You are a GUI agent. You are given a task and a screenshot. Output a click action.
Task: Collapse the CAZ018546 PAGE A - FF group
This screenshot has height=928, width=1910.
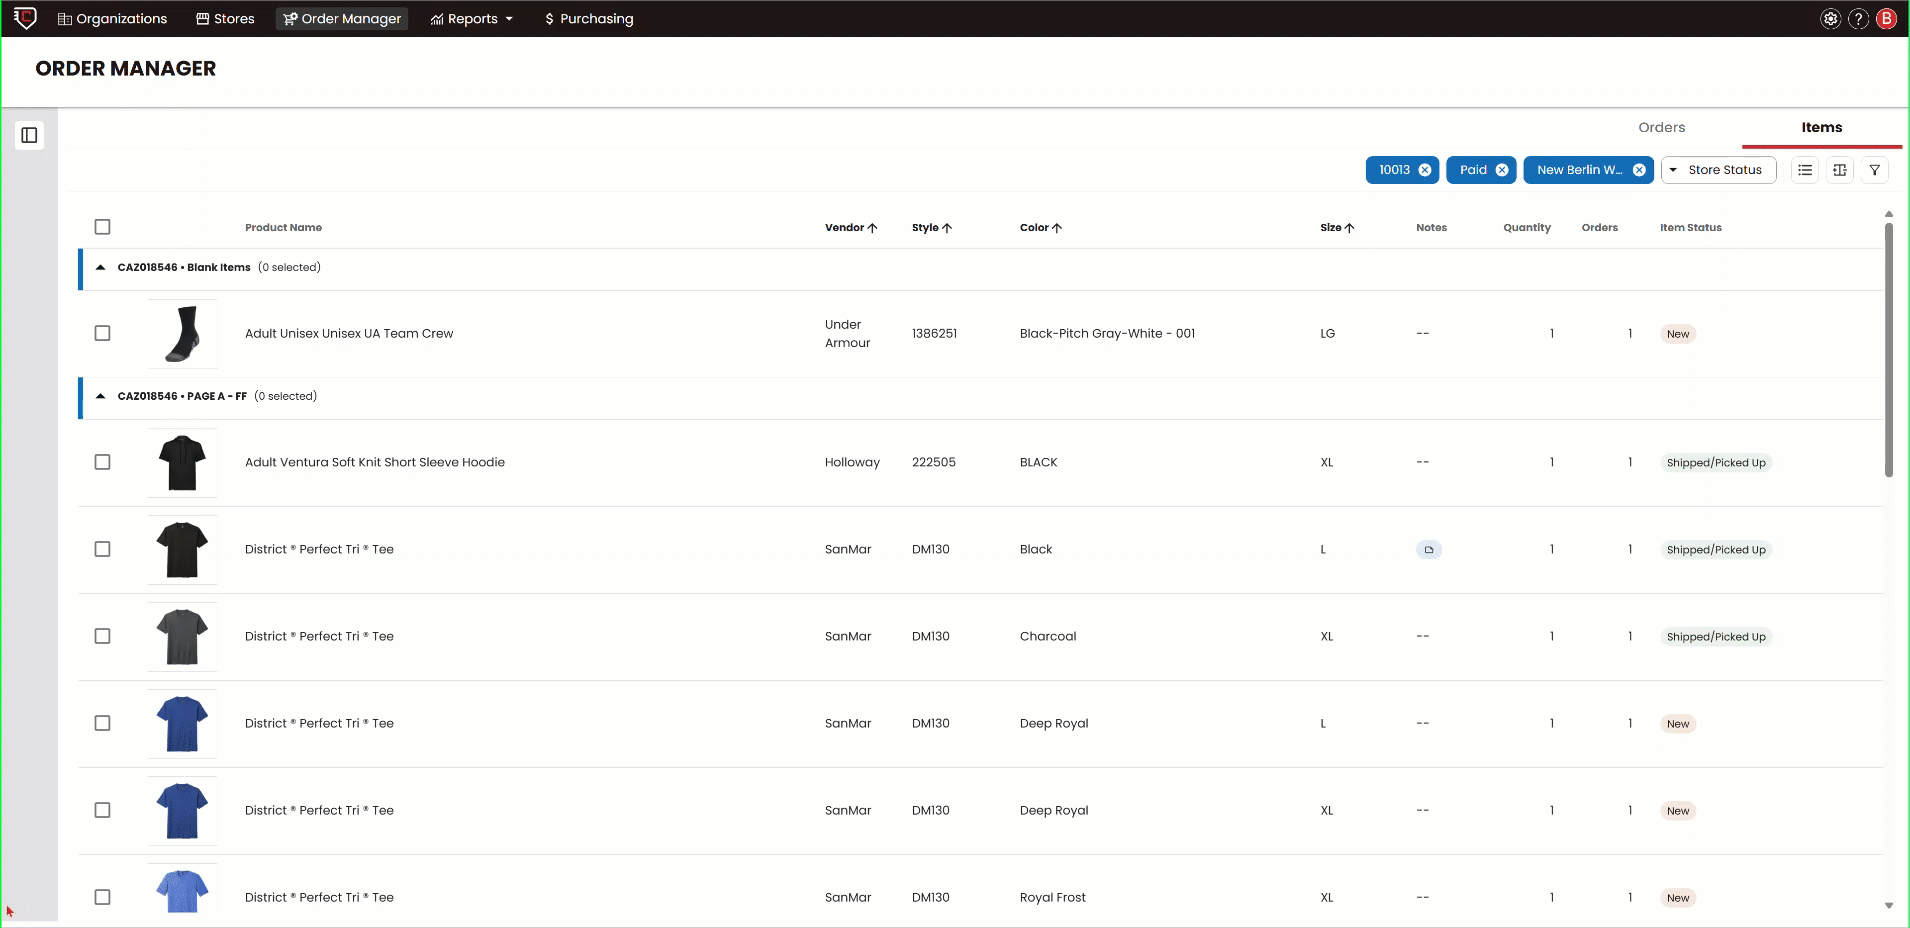pos(100,397)
